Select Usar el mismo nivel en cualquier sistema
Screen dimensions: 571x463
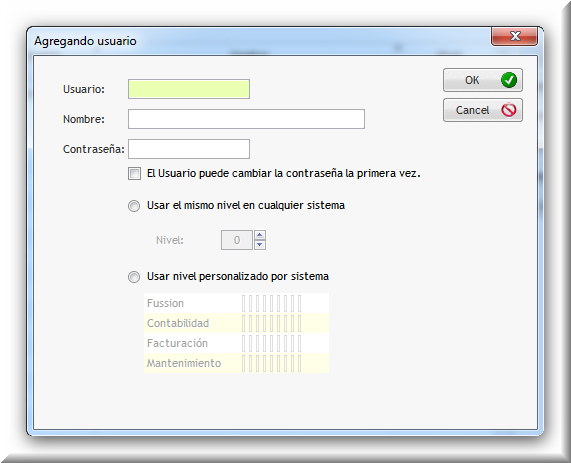[x=134, y=206]
